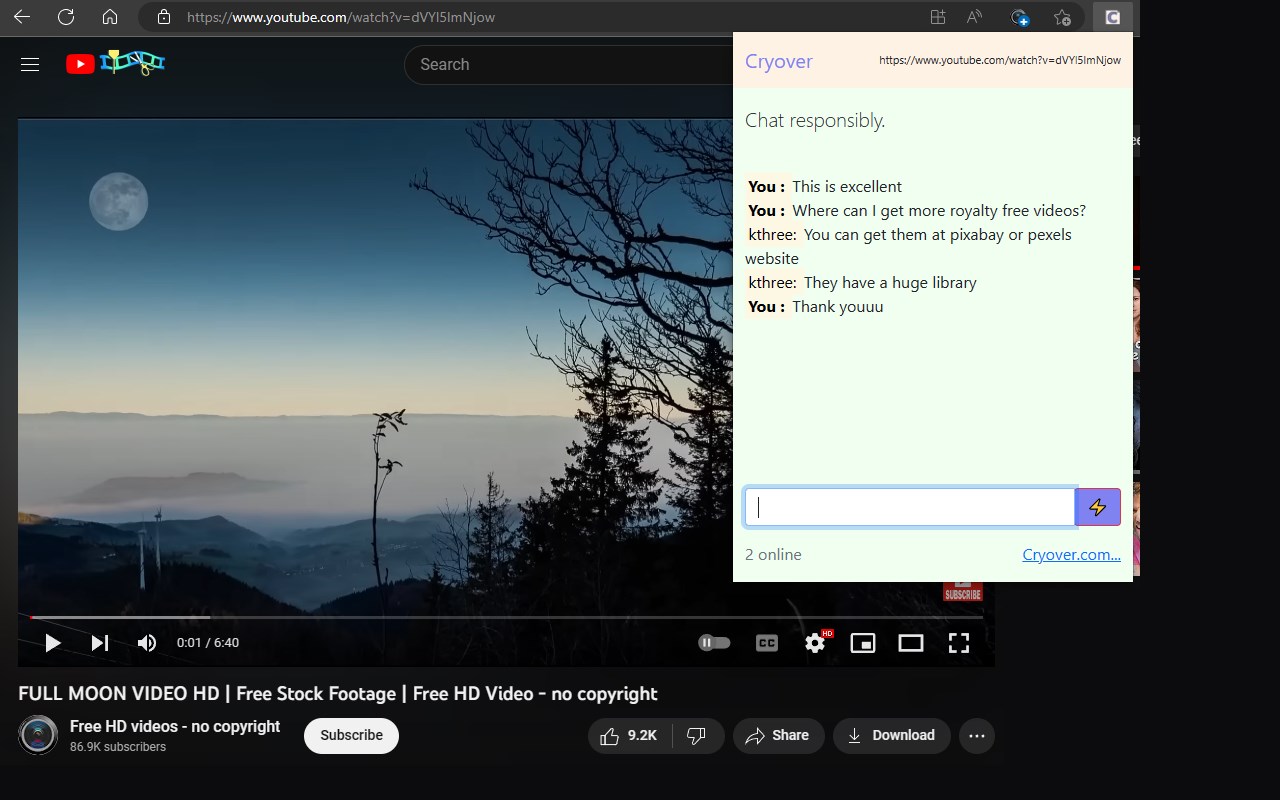
Task: Toggle the Cryover extension toolbar icon
Action: tap(1112, 17)
